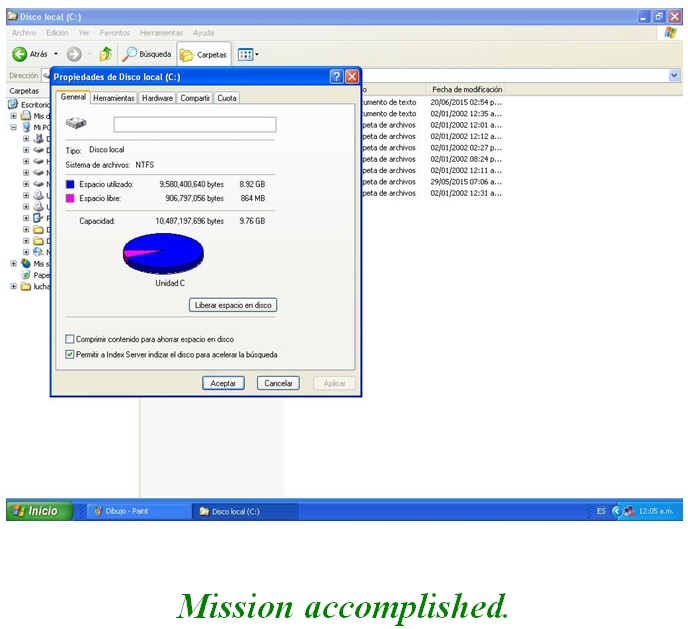Click the Atrás back arrow icon
The height and width of the screenshot is (629, 688).
(19, 54)
